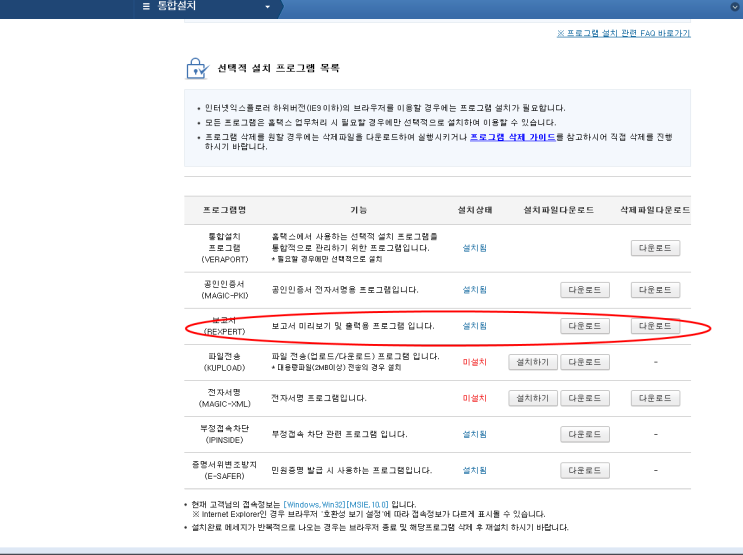The width and height of the screenshot is (743, 555).
Task: Download the MAGIC-XML delete file
Action: pyautogui.click(x=655, y=398)
